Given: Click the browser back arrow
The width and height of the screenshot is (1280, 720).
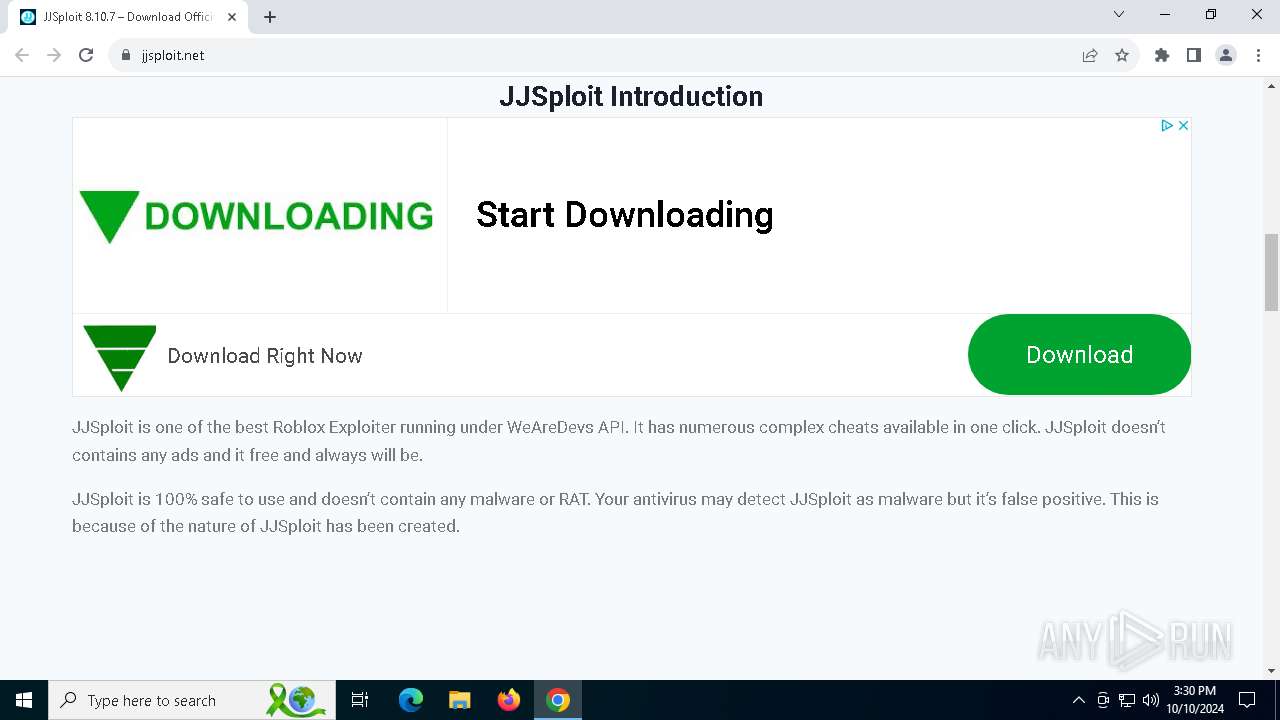Looking at the screenshot, I should pyautogui.click(x=22, y=55).
